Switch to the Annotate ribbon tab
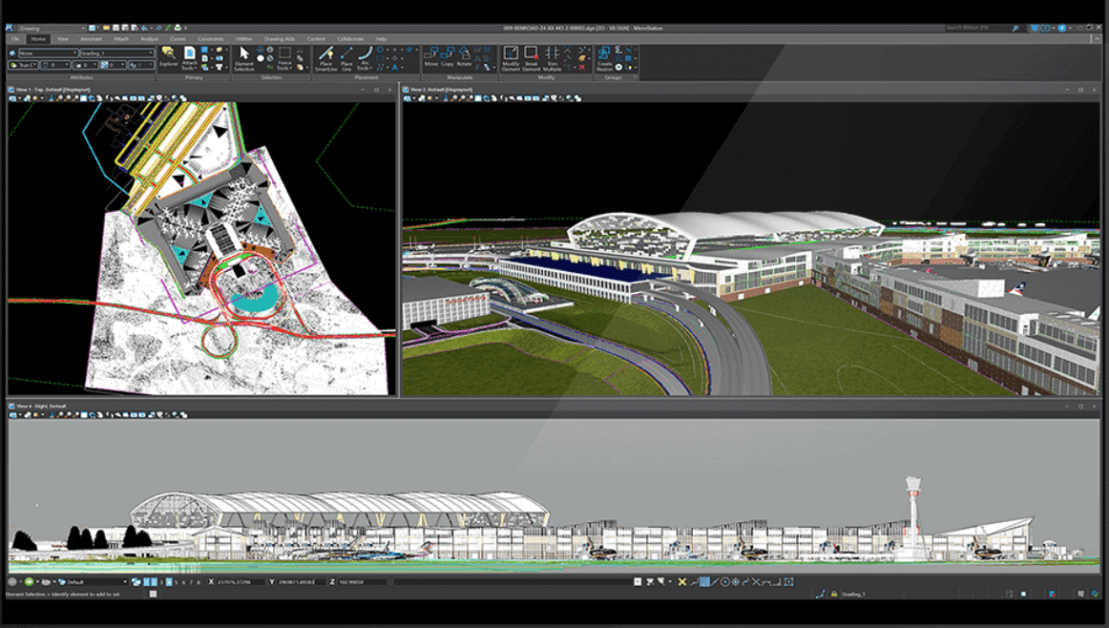The height and width of the screenshot is (628, 1109). click(x=93, y=38)
